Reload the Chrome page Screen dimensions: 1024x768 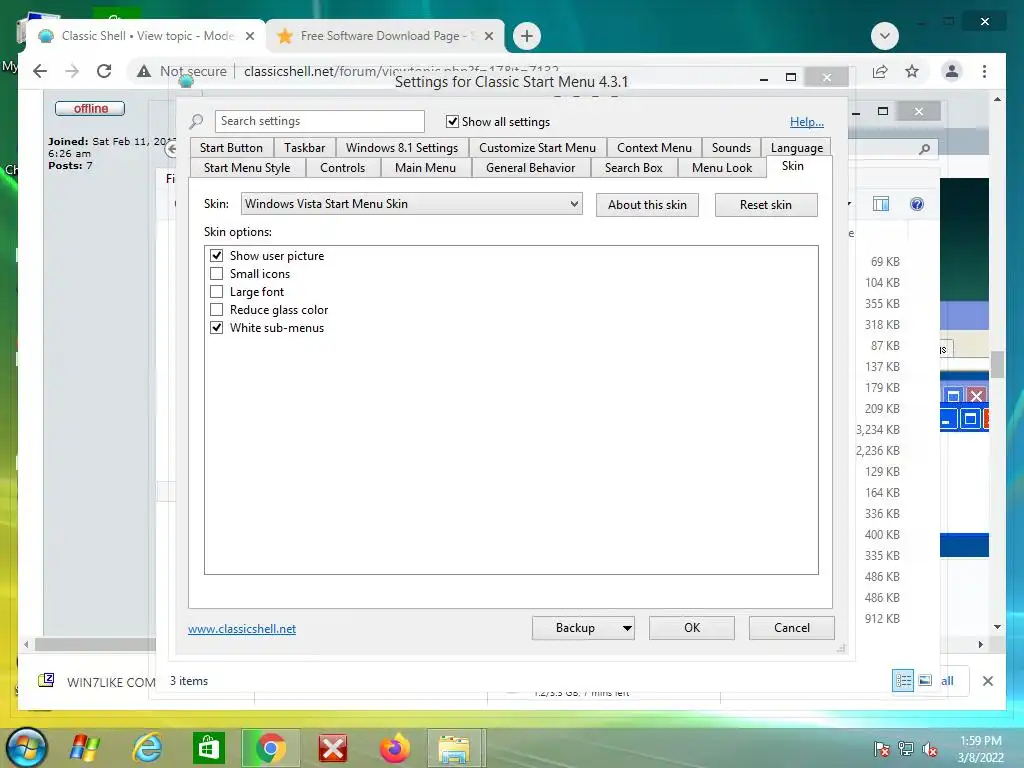(104, 71)
